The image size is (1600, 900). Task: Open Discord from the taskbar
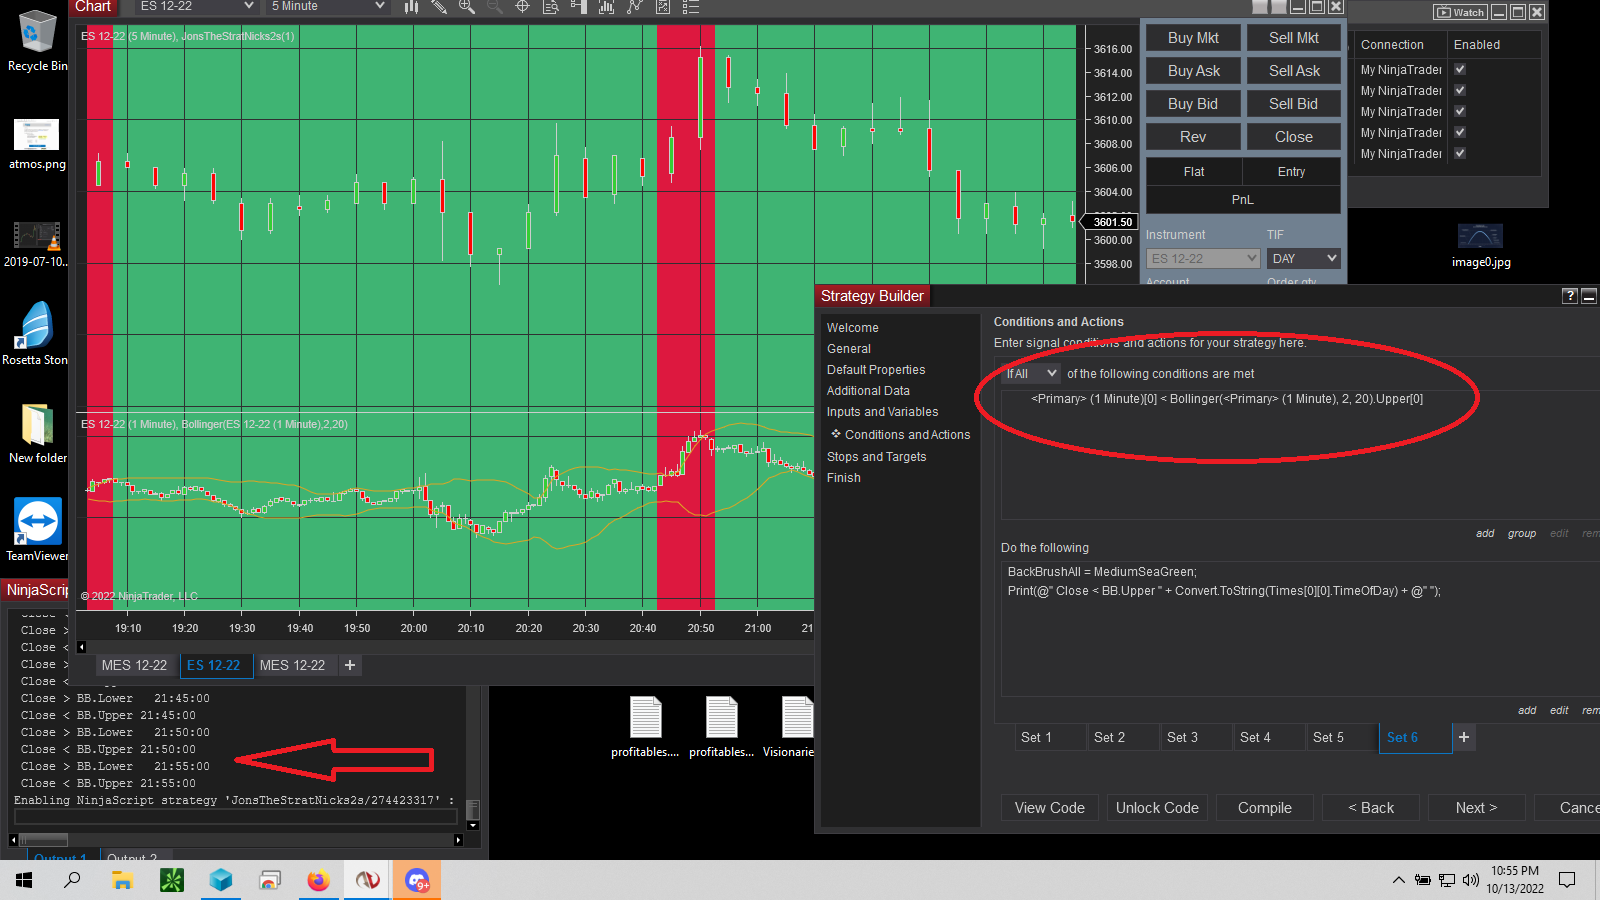(416, 880)
